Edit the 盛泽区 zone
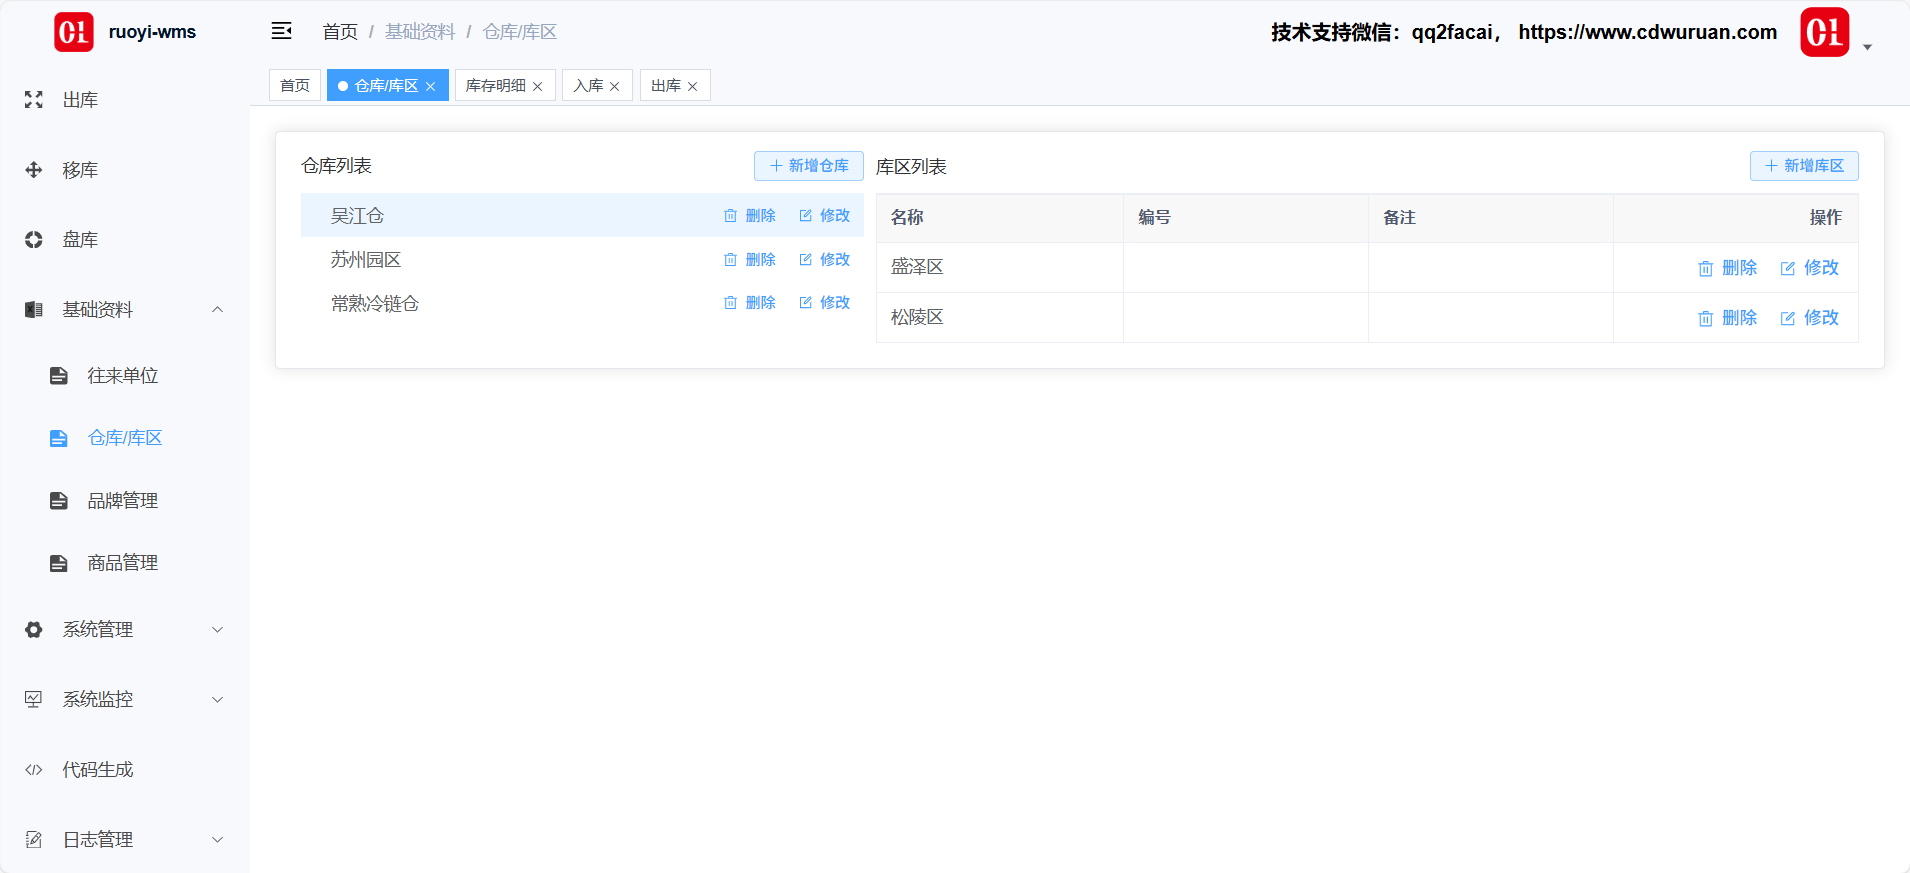This screenshot has height=873, width=1910. pyautogui.click(x=1810, y=268)
